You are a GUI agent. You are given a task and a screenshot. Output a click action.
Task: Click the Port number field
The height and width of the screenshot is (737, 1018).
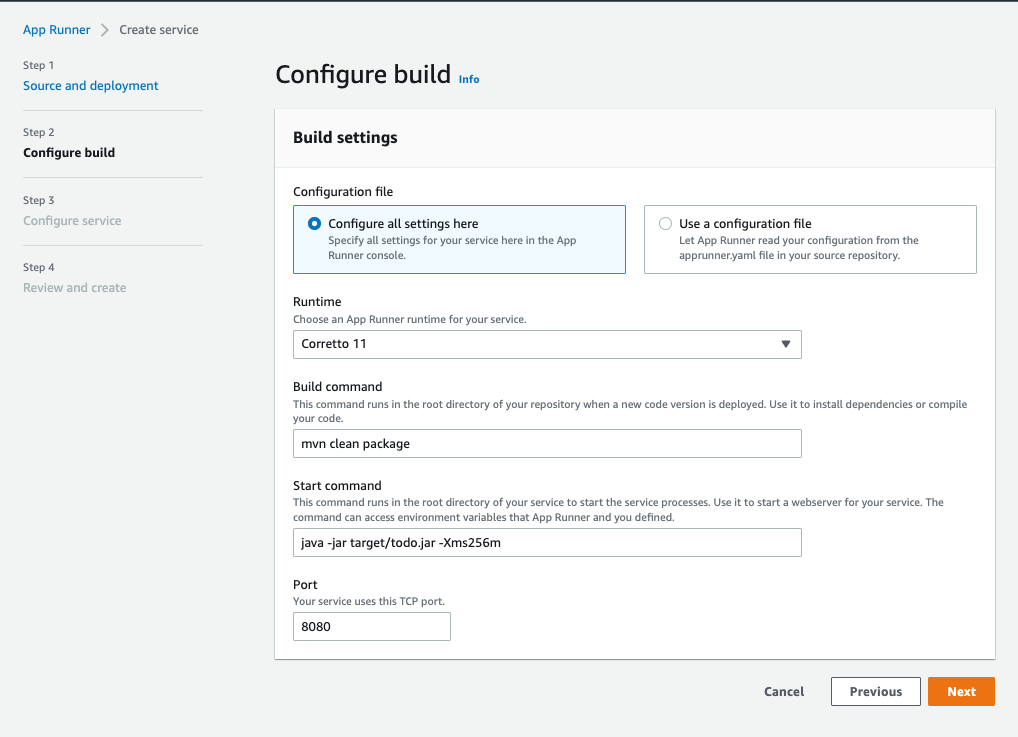click(x=371, y=627)
